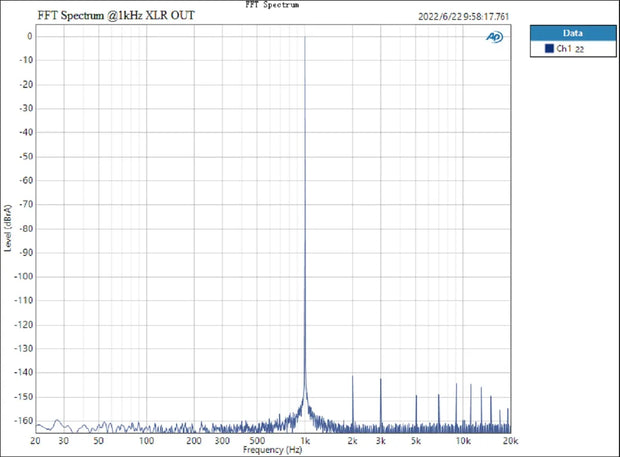Viewport: 620px width, 457px height.
Task: Click the -80 label on the level axis
Action: pyautogui.click(x=26, y=228)
